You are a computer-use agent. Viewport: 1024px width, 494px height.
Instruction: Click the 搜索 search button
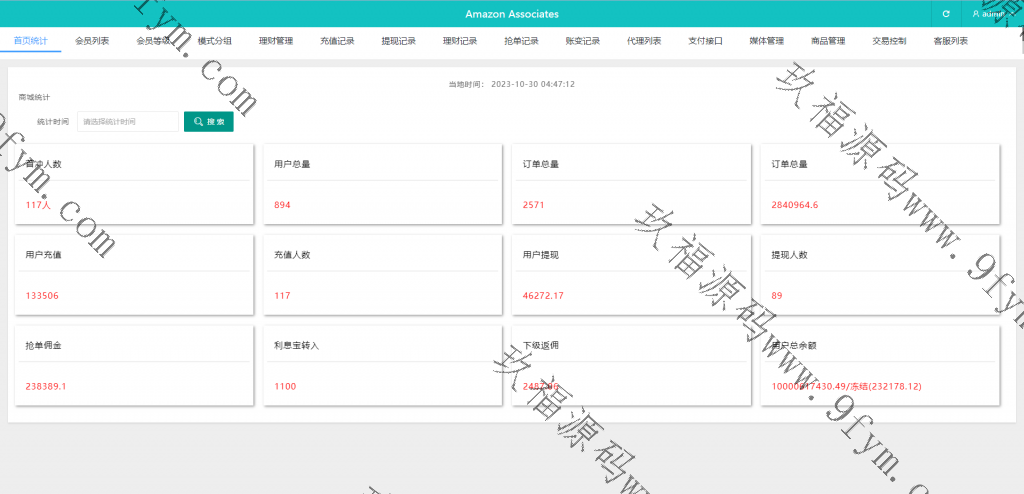point(209,121)
